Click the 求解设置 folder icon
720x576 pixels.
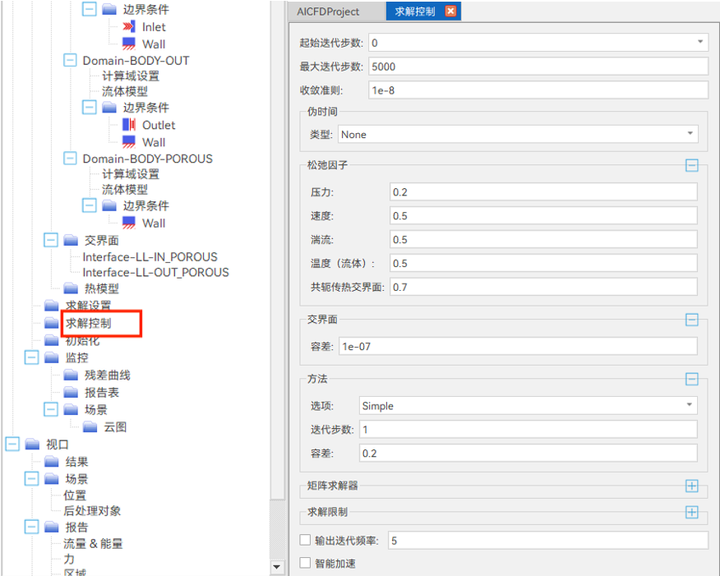(x=51, y=305)
